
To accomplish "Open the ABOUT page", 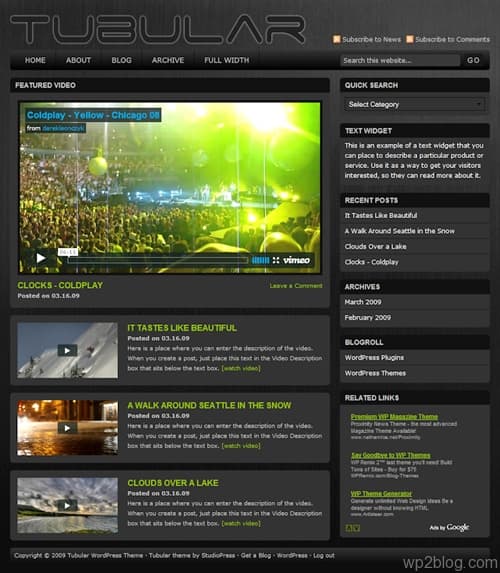I will [x=78, y=60].
